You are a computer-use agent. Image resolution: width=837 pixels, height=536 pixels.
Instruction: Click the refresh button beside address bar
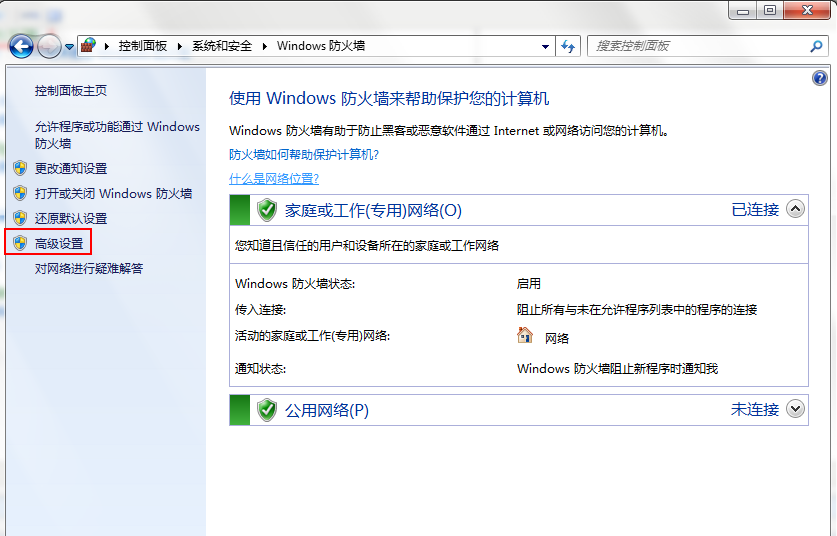(x=568, y=46)
